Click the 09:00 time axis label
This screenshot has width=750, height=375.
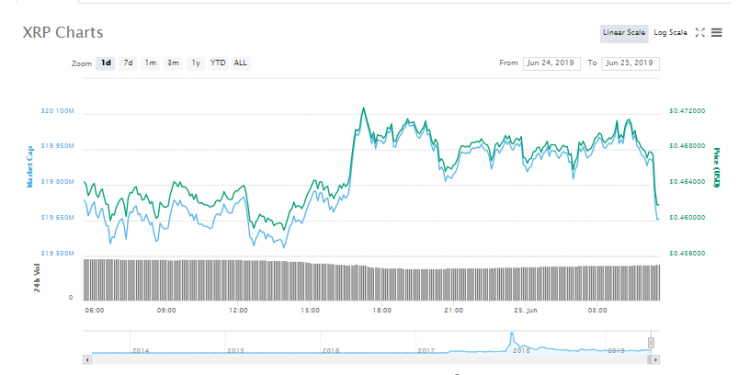(x=166, y=310)
